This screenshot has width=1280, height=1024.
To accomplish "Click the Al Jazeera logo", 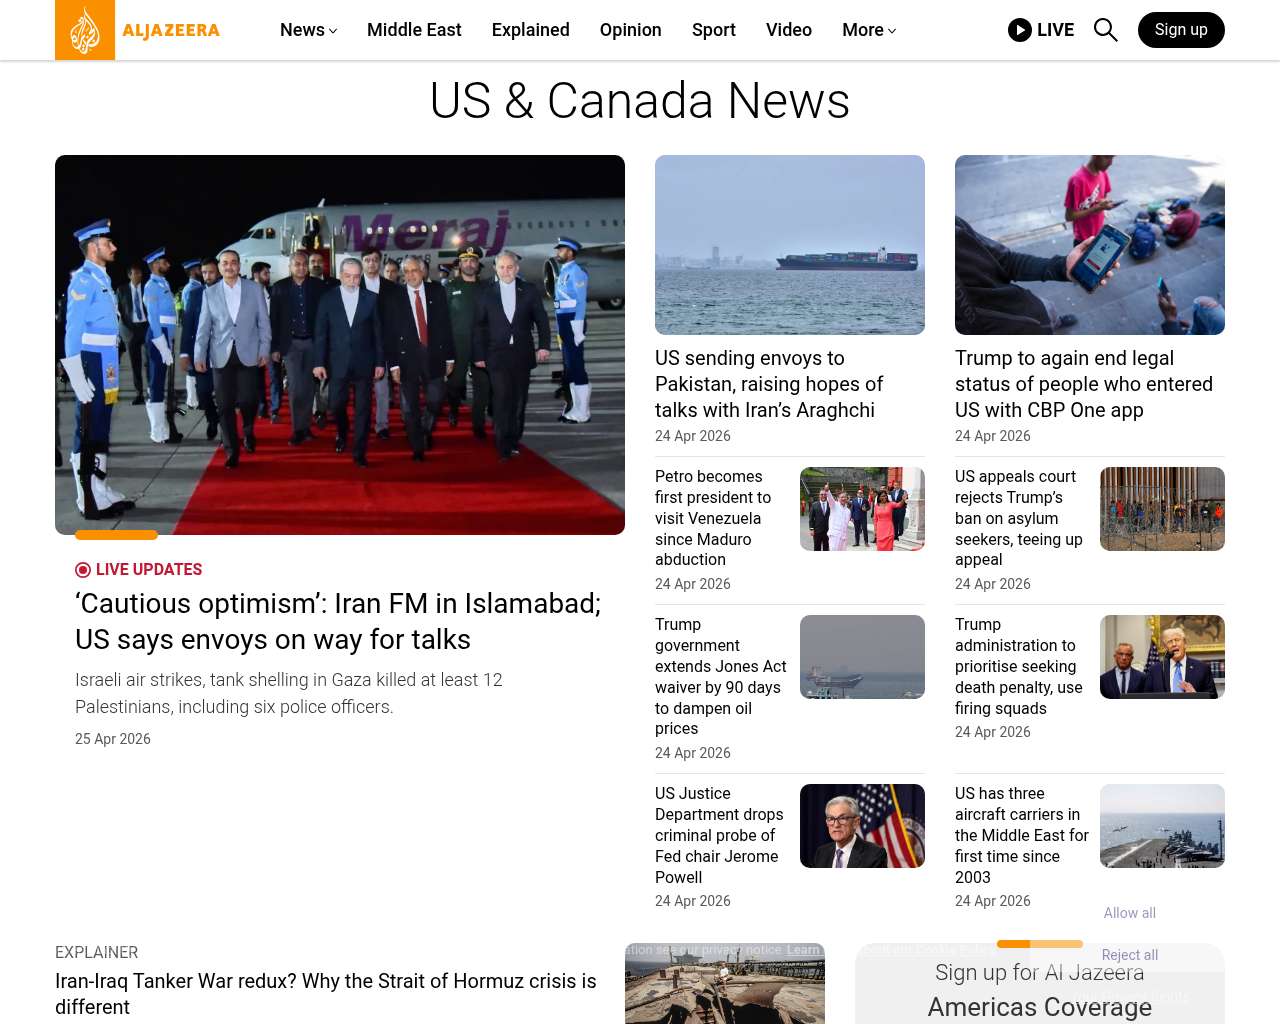I will tap(138, 30).
